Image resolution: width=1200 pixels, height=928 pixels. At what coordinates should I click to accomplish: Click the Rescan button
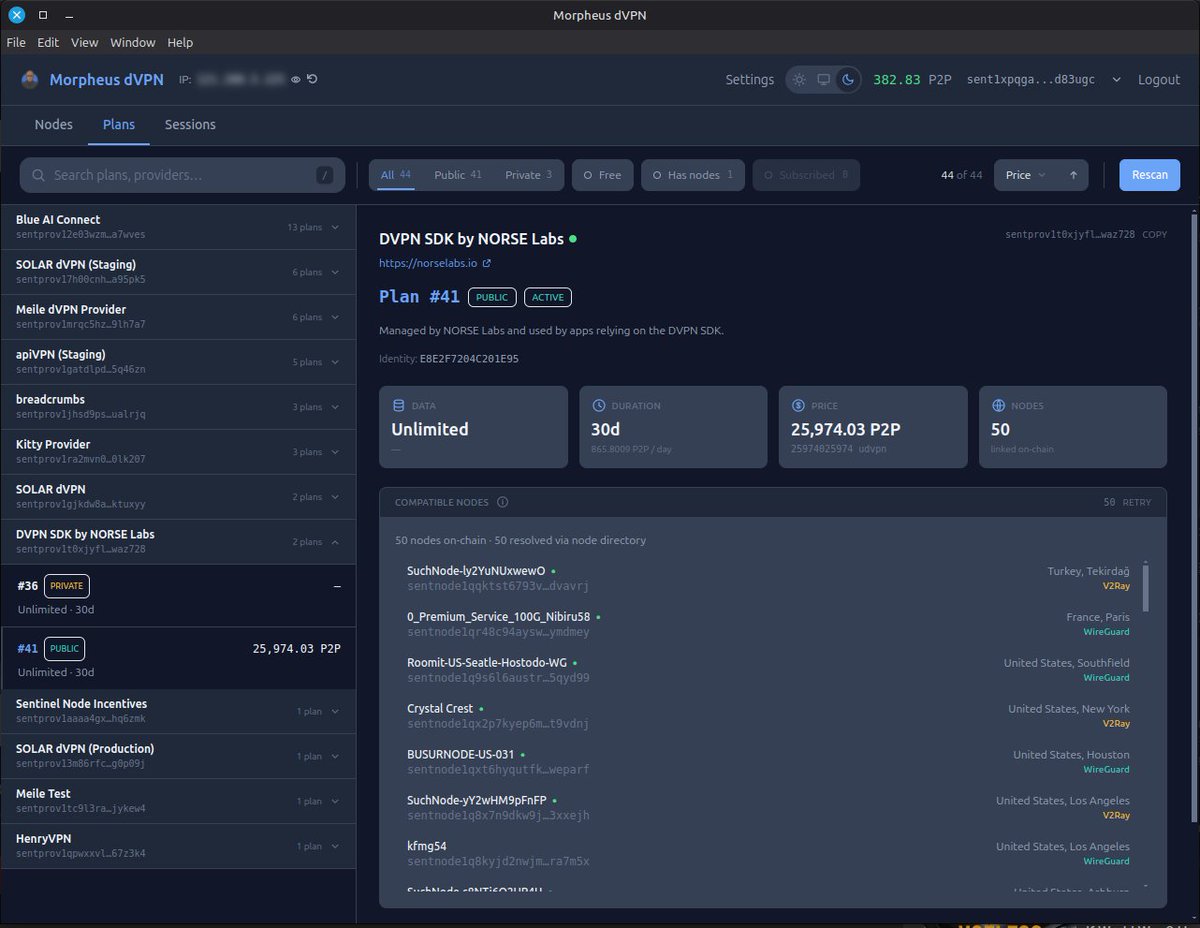(x=1150, y=175)
